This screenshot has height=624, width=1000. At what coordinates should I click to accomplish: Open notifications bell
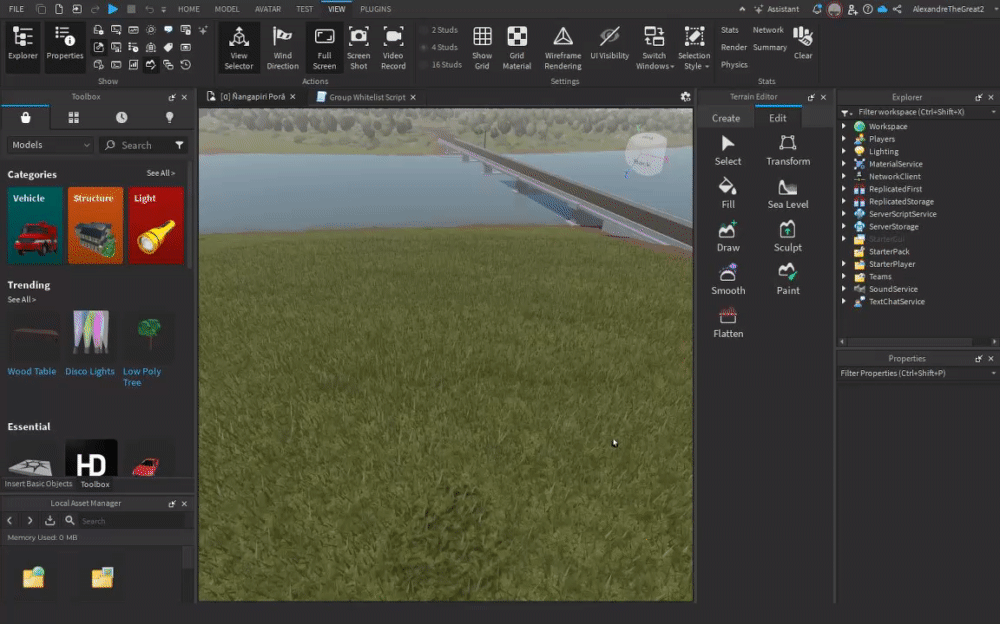coord(817,9)
